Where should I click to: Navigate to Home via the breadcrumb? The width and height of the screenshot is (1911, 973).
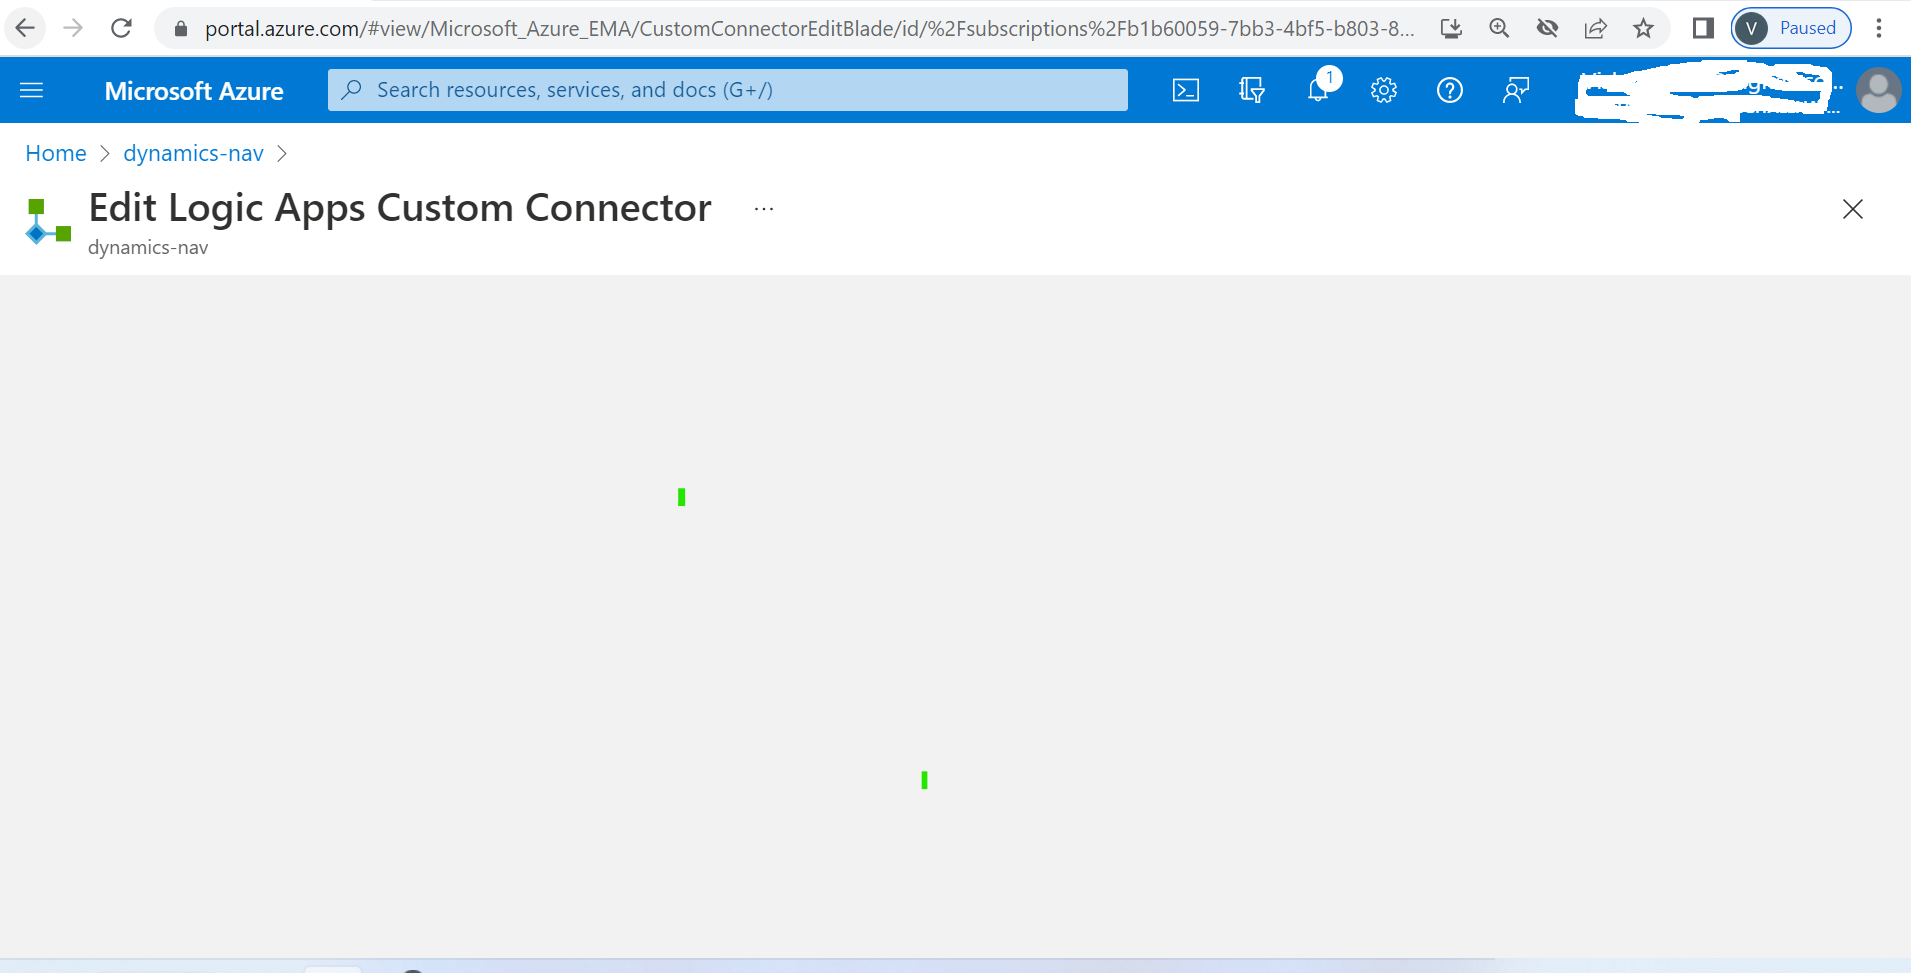[55, 153]
